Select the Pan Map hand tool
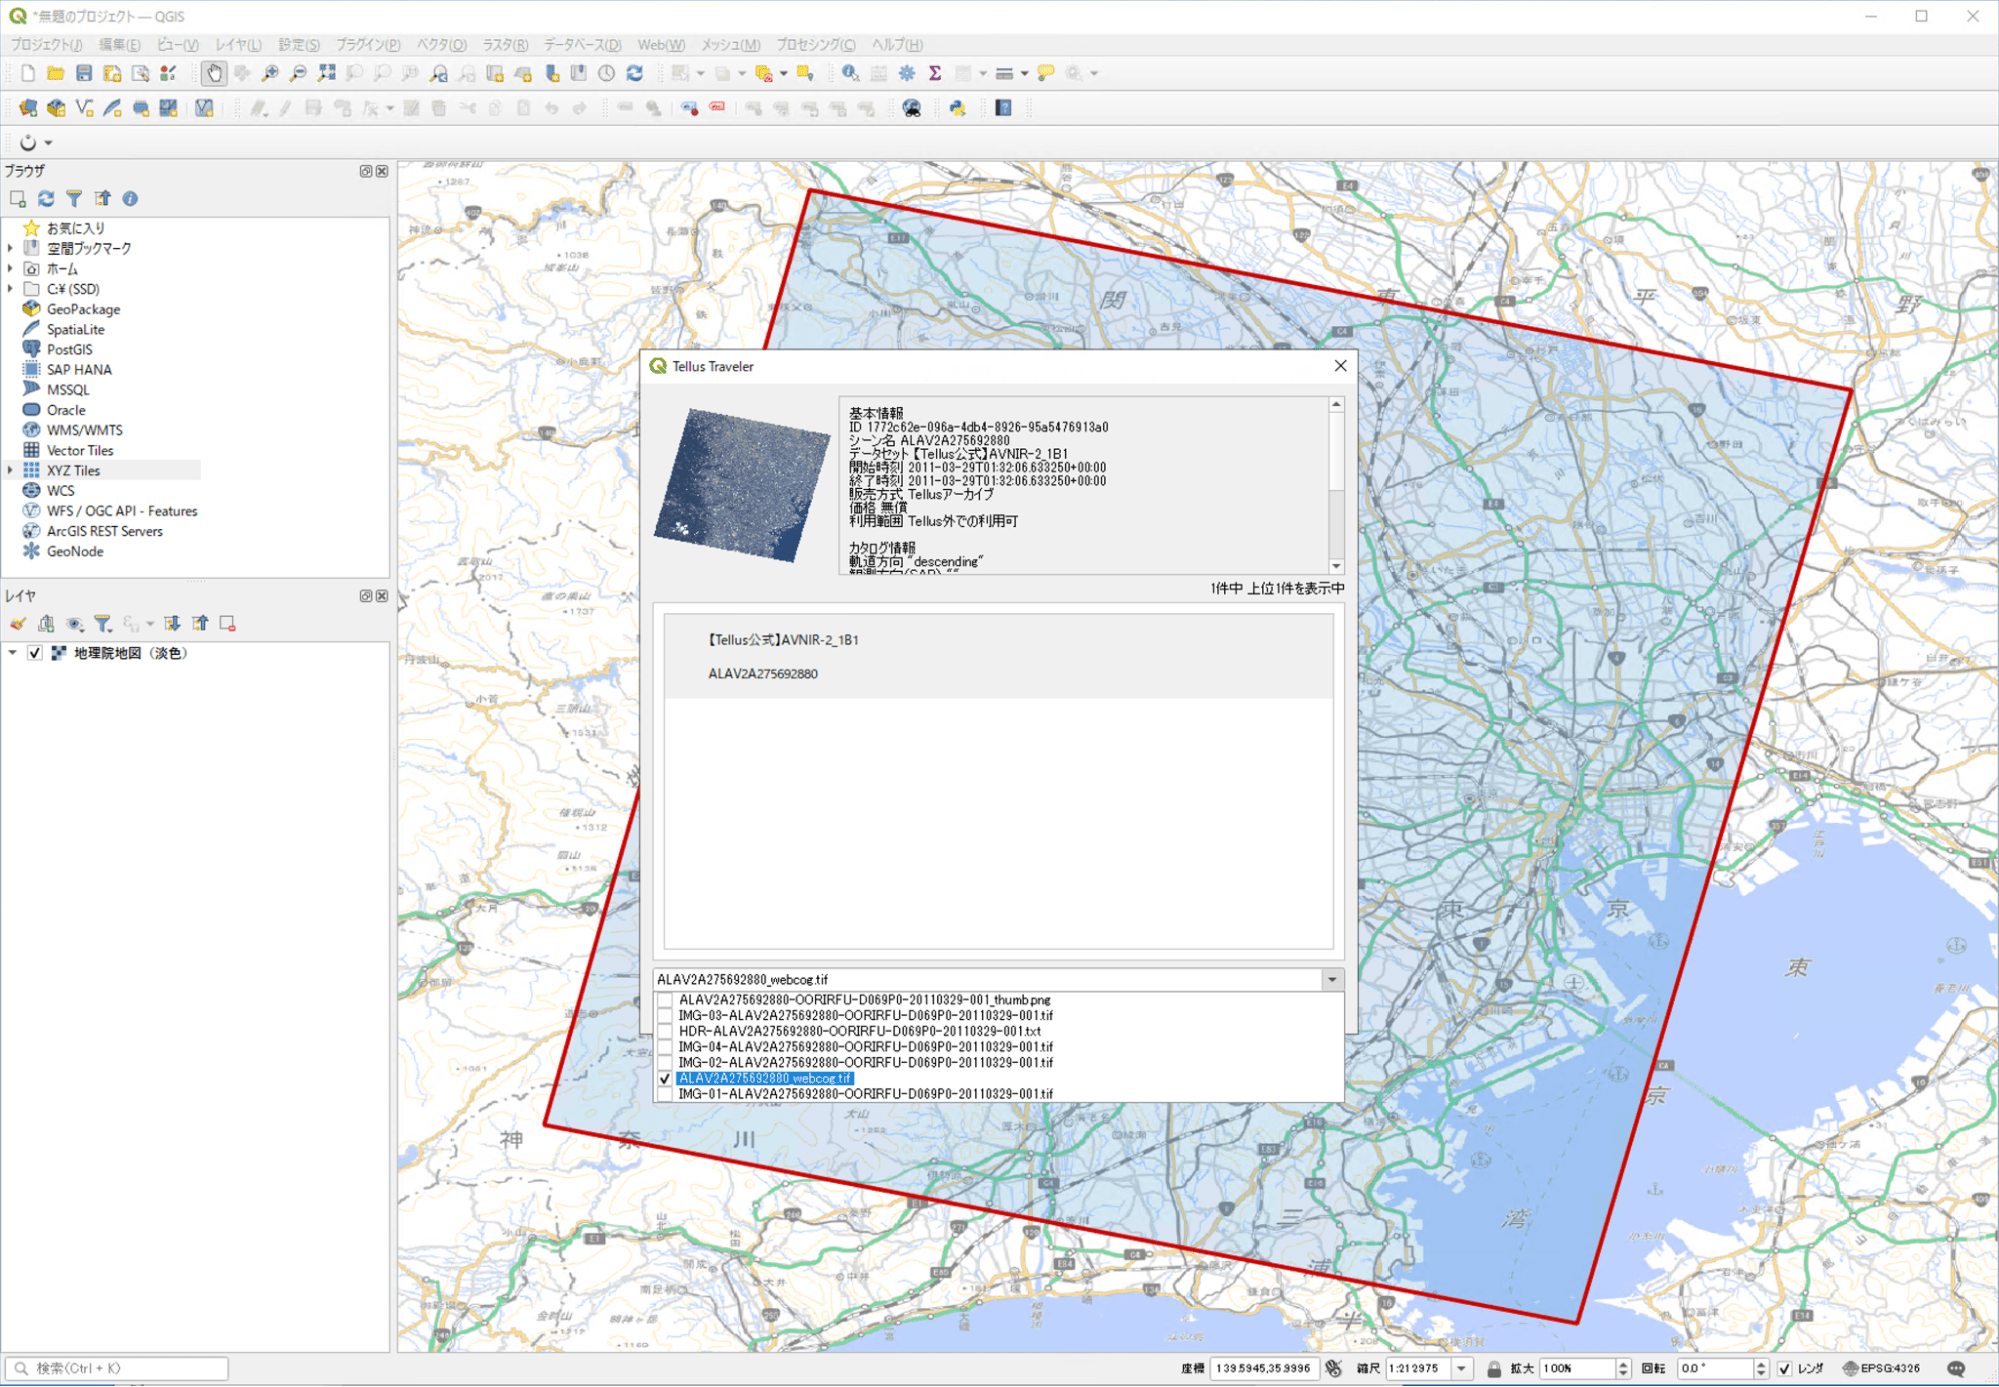The width and height of the screenshot is (1999, 1387). pyautogui.click(x=213, y=73)
